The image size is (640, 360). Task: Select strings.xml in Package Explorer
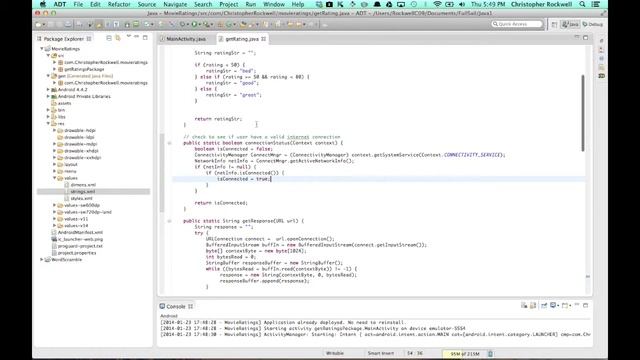[x=82, y=191]
